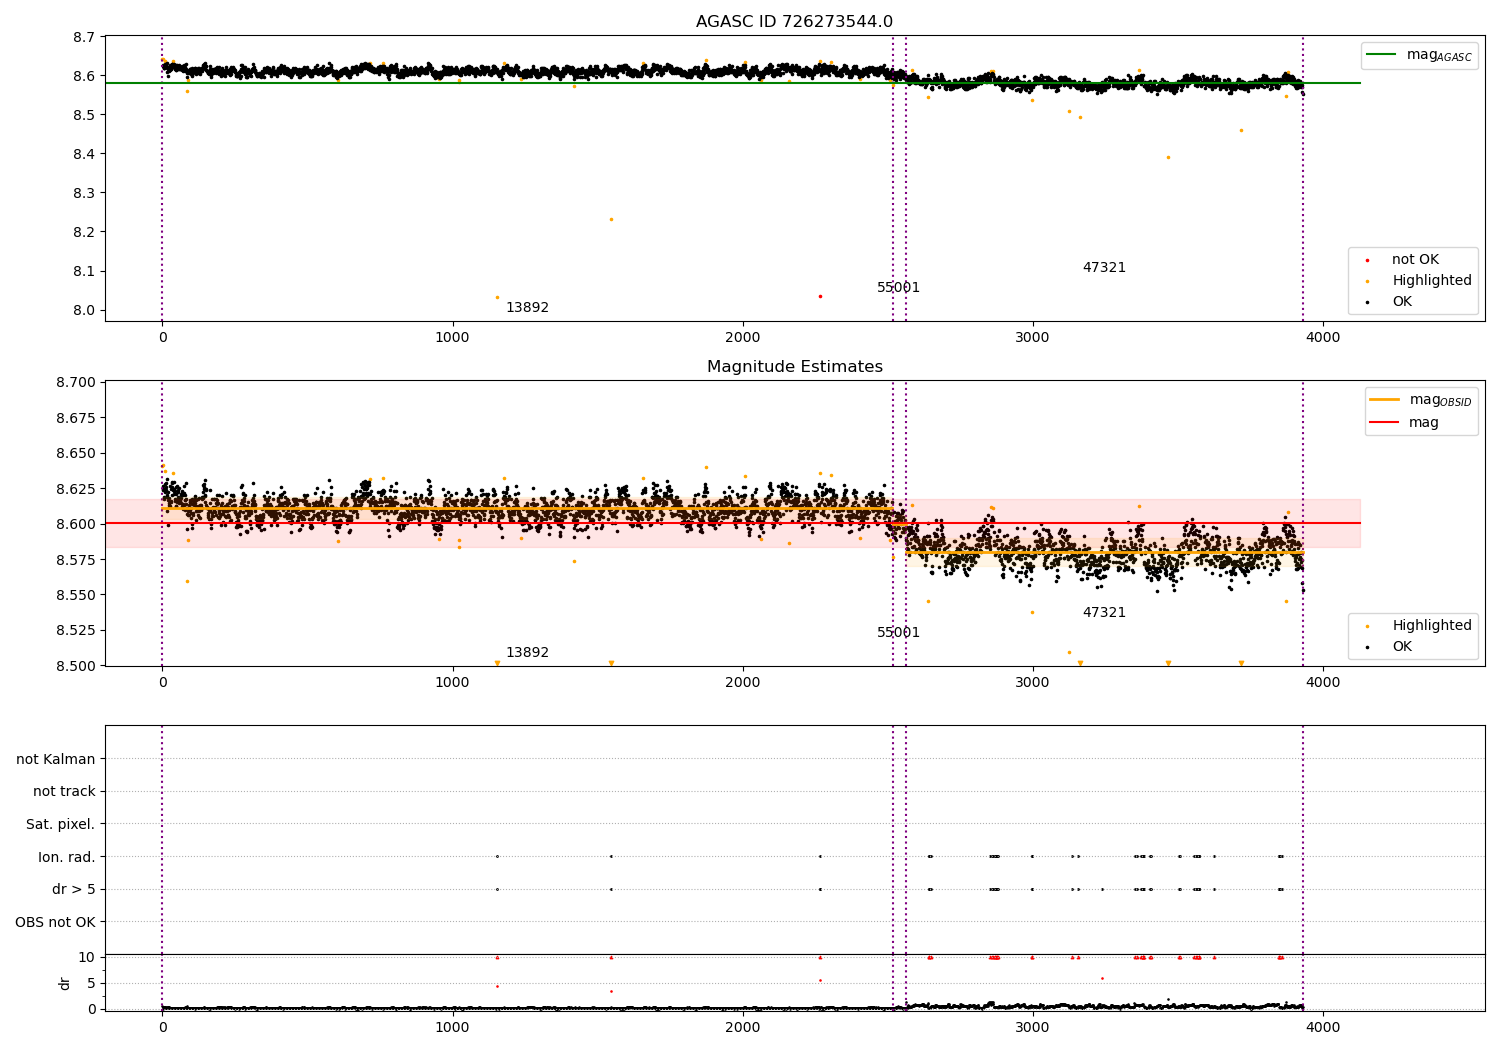This screenshot has width=1500, height=1050.
Task: Click the "8.525" y-axis tick label
Action: click(77, 631)
